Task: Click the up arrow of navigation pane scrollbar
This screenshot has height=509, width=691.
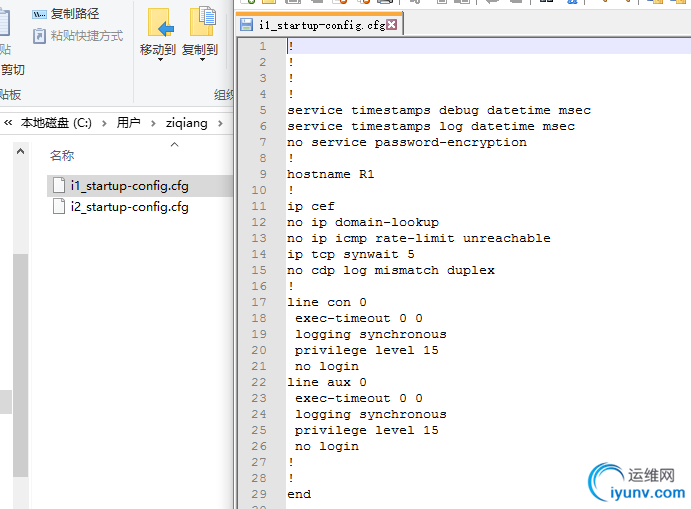Action: [x=20, y=152]
